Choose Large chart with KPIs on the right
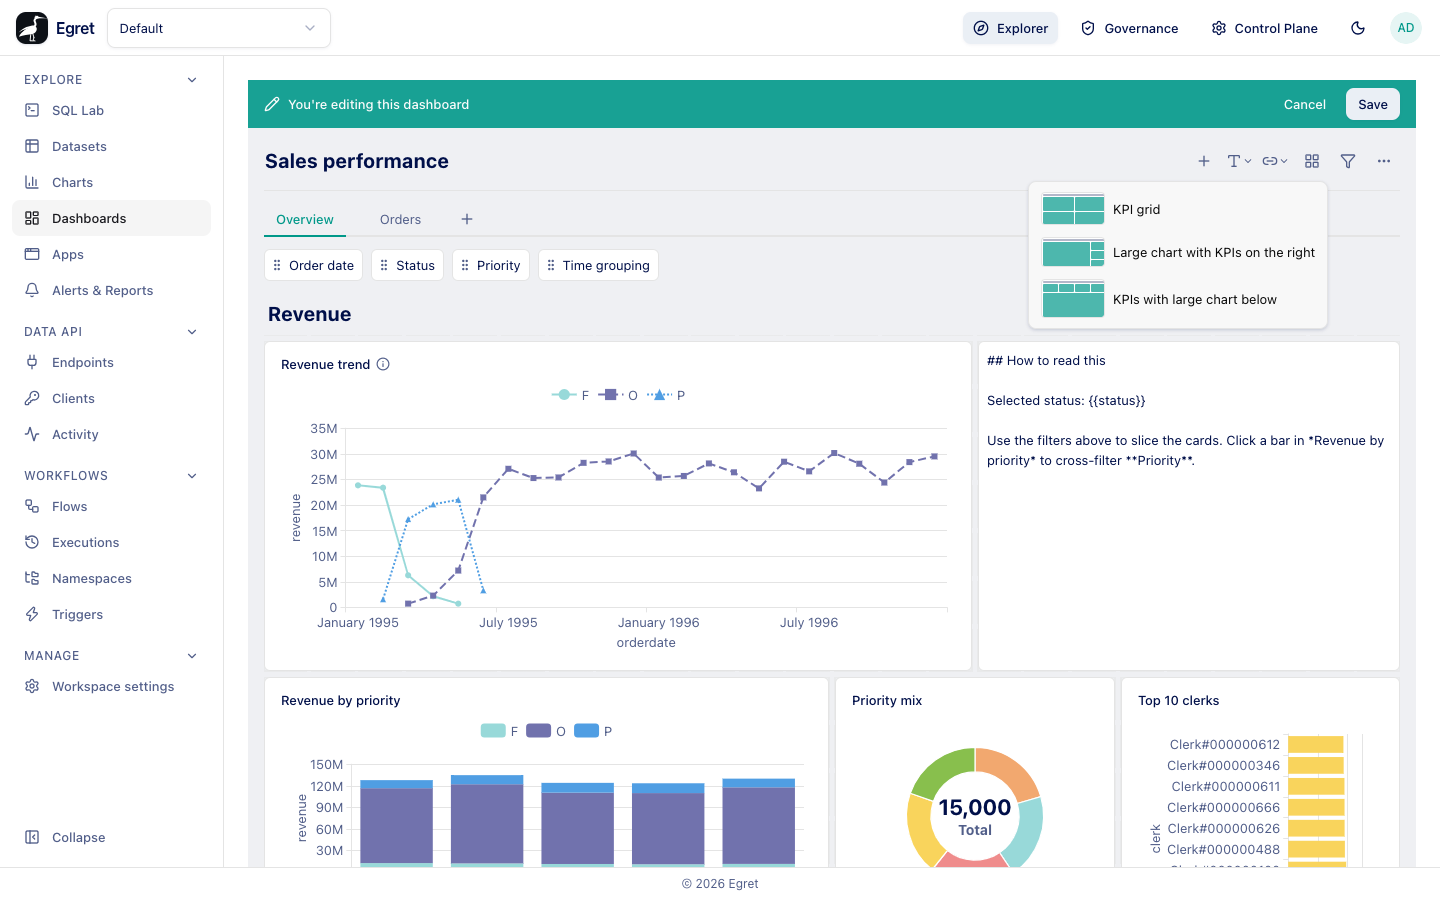This screenshot has height=900, width=1440. click(x=1178, y=253)
